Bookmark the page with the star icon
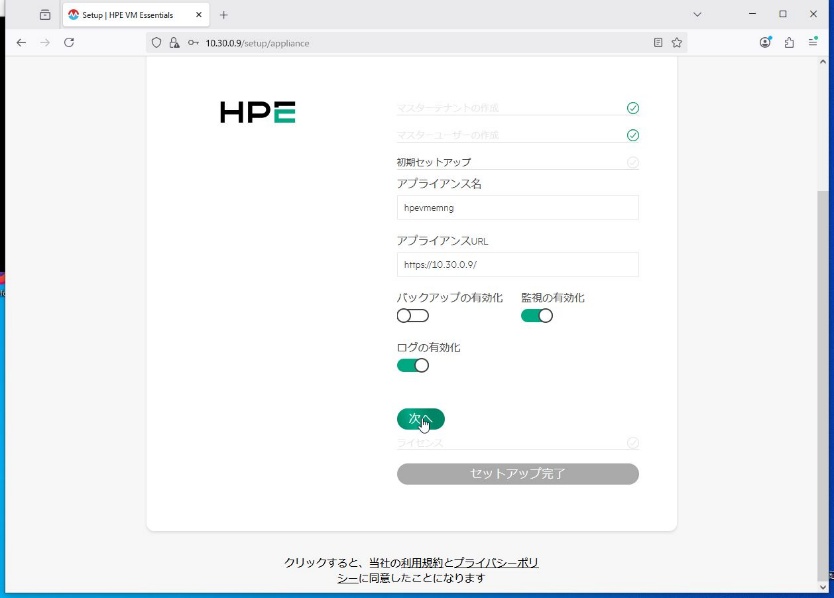The width and height of the screenshot is (834, 598). pos(677,43)
